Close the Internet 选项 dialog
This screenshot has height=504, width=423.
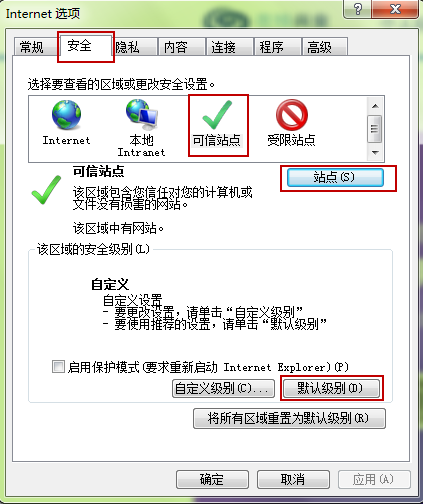pyautogui.click(x=395, y=9)
